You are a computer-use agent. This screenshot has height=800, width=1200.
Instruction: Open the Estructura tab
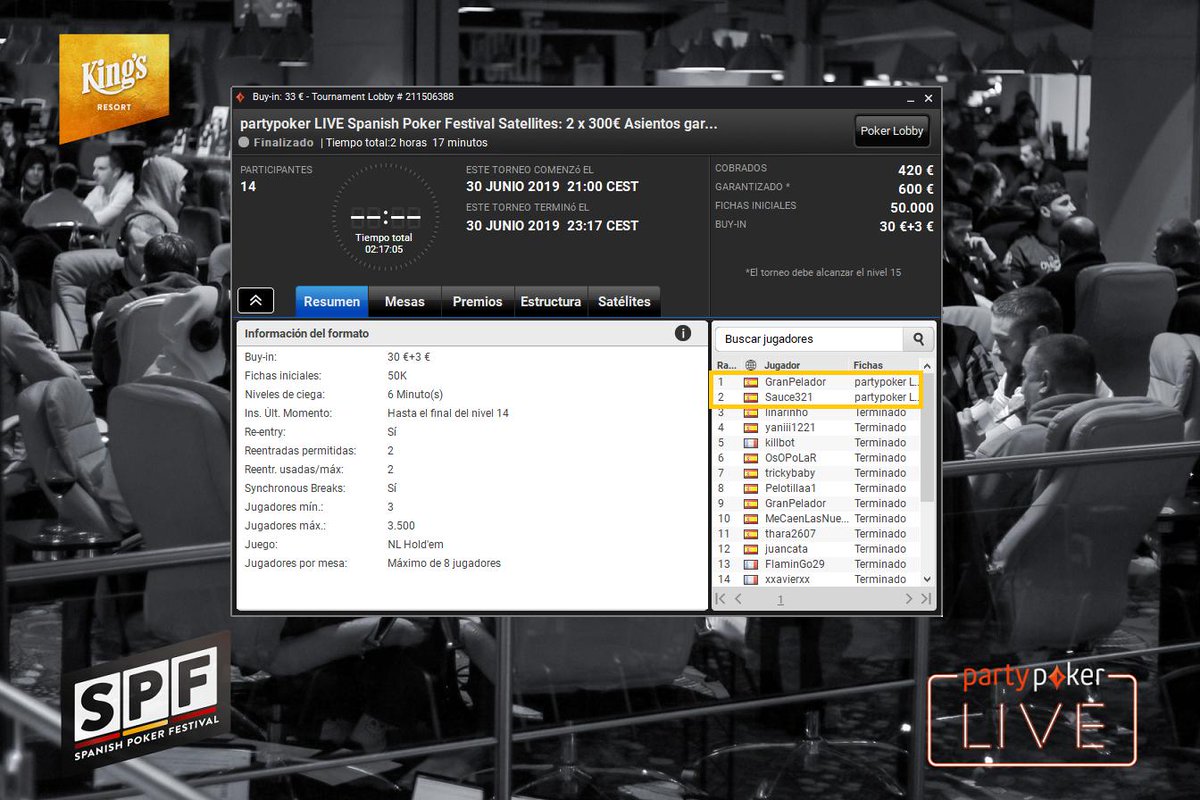pyautogui.click(x=551, y=301)
